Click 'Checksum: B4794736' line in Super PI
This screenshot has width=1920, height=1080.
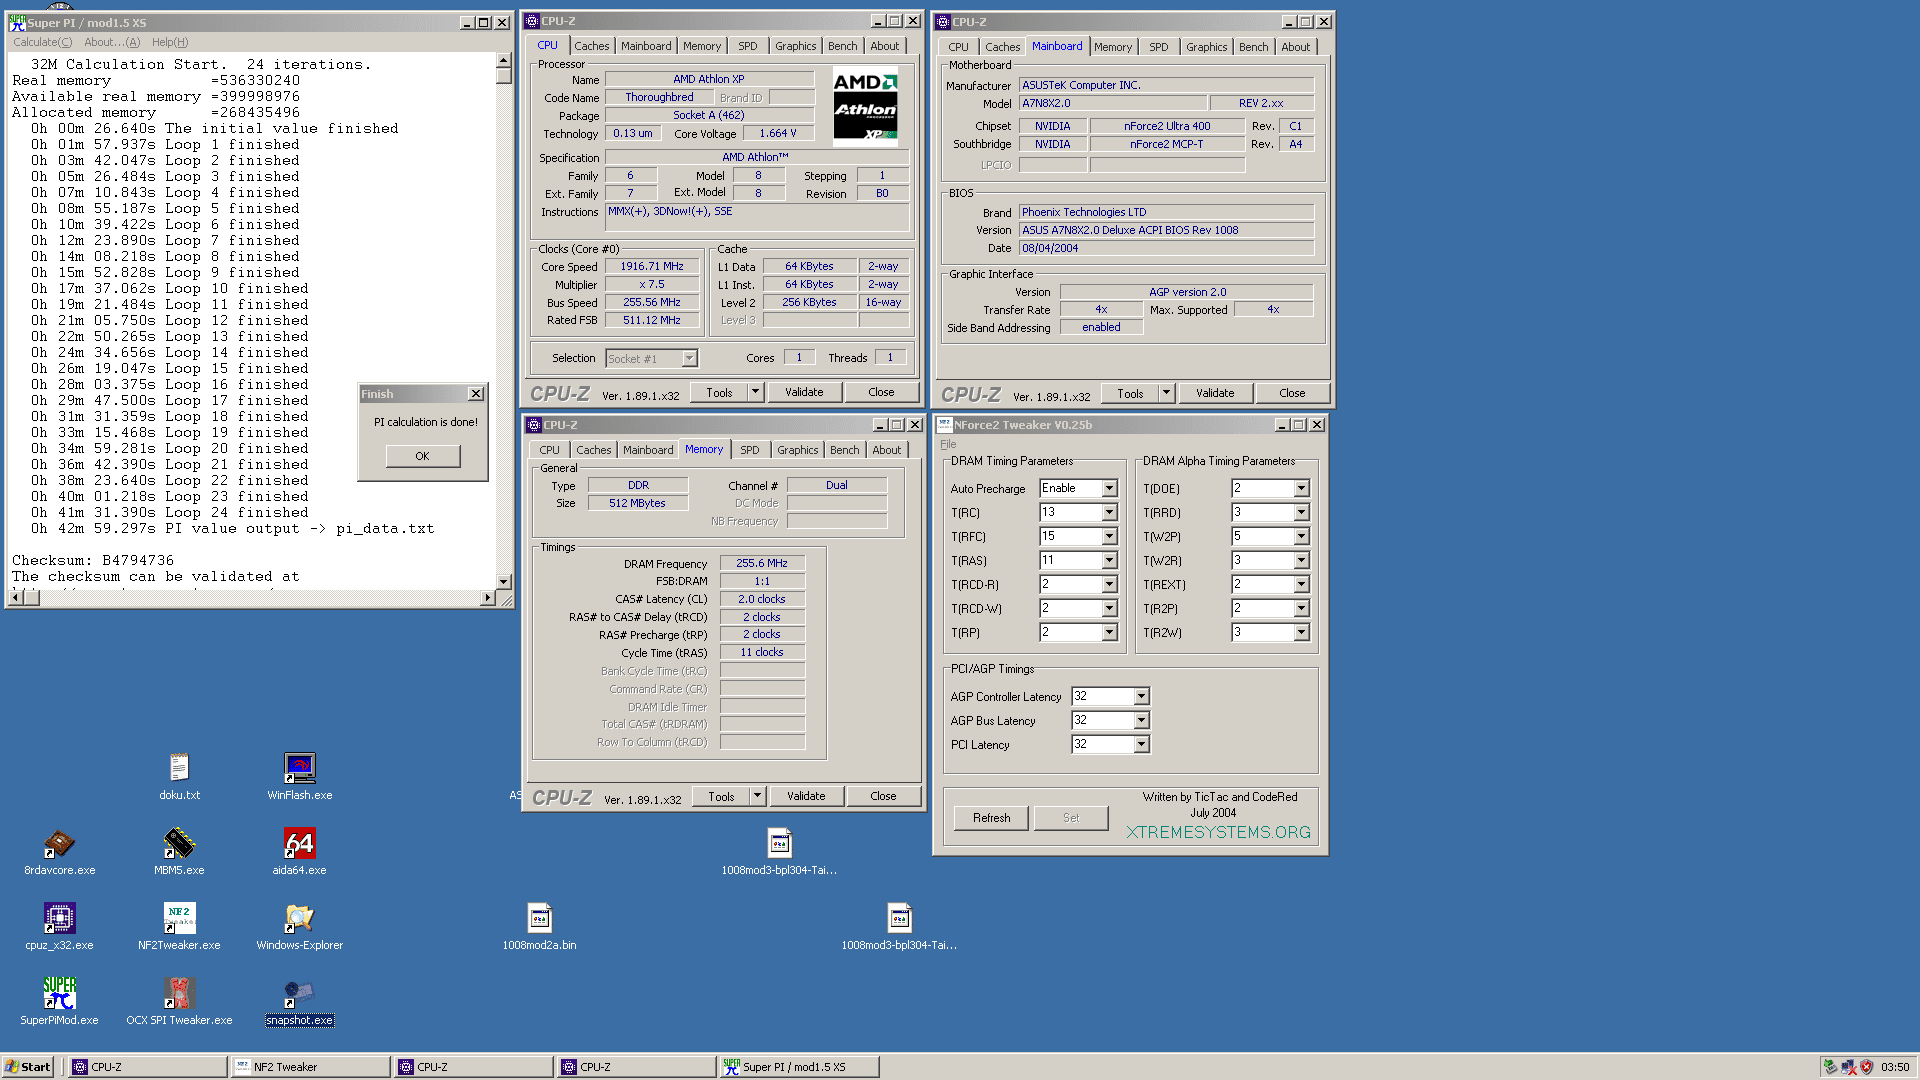tap(93, 561)
